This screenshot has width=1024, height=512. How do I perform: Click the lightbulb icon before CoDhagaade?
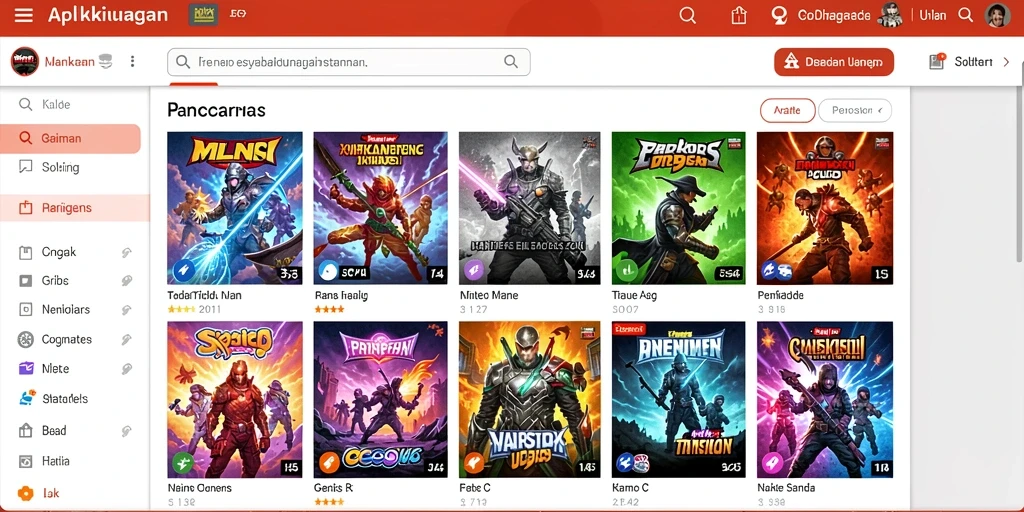[778, 15]
